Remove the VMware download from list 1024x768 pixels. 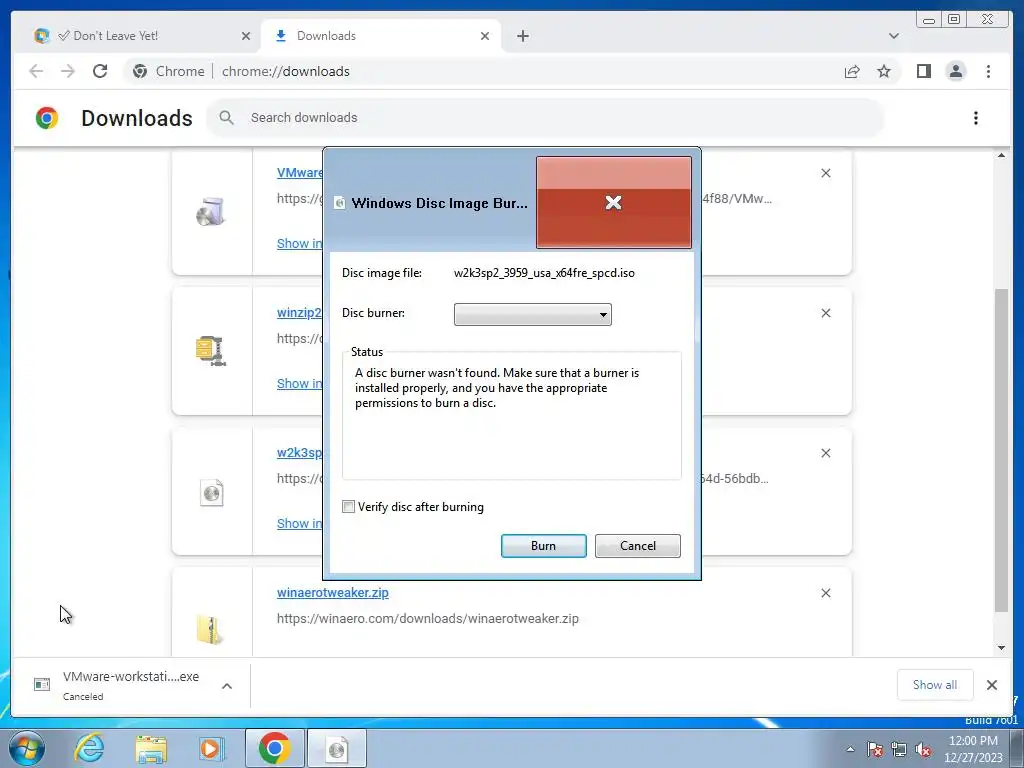click(825, 173)
